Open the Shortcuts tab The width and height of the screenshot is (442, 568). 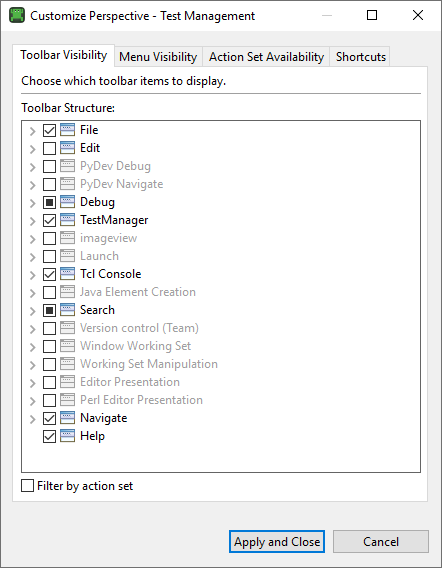tap(360, 57)
